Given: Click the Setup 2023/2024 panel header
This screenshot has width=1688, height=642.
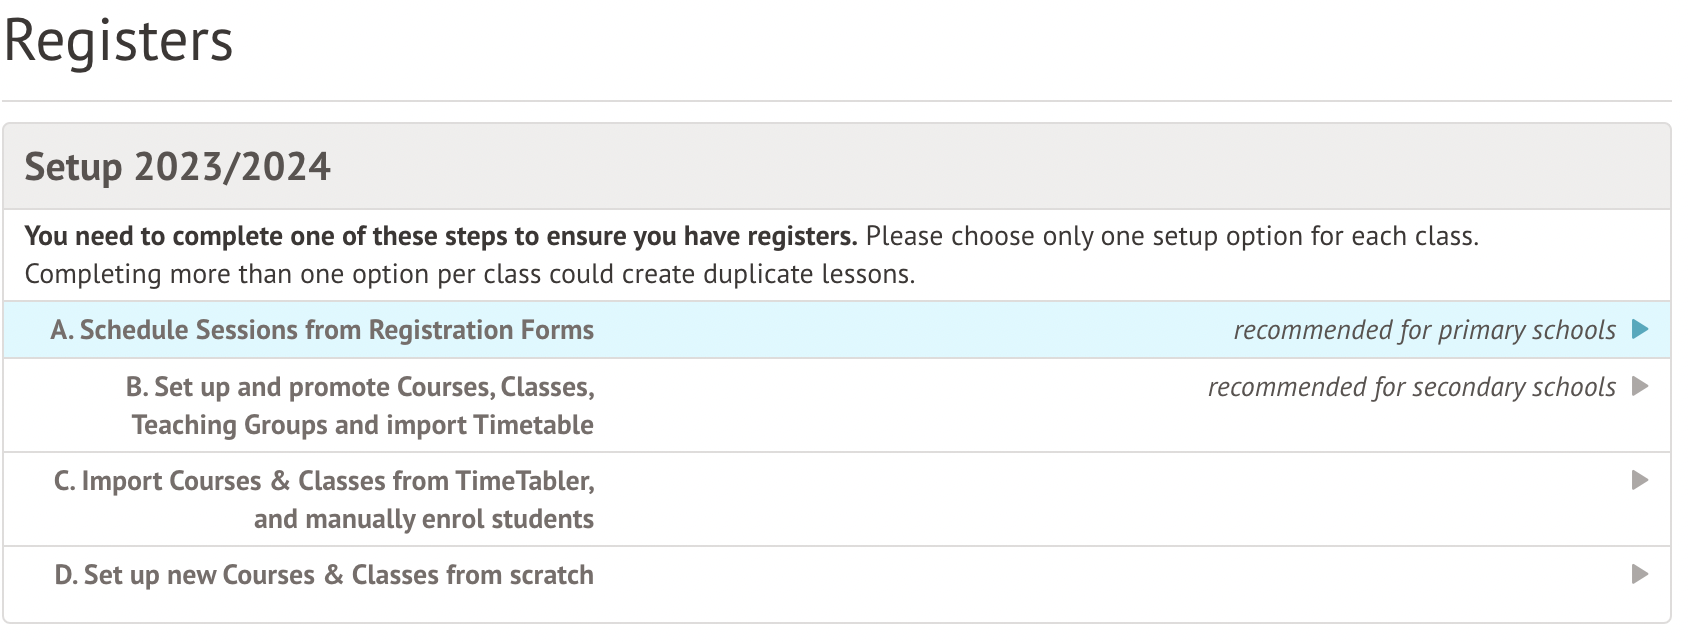Looking at the screenshot, I should tap(178, 167).
